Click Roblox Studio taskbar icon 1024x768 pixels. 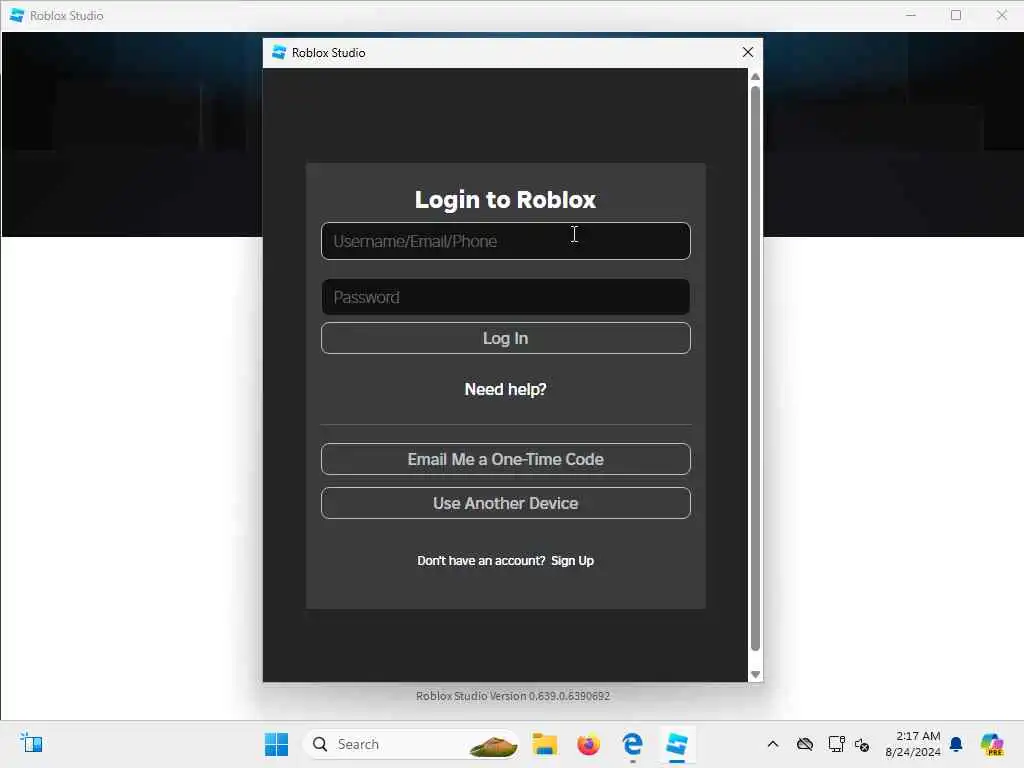click(x=677, y=744)
